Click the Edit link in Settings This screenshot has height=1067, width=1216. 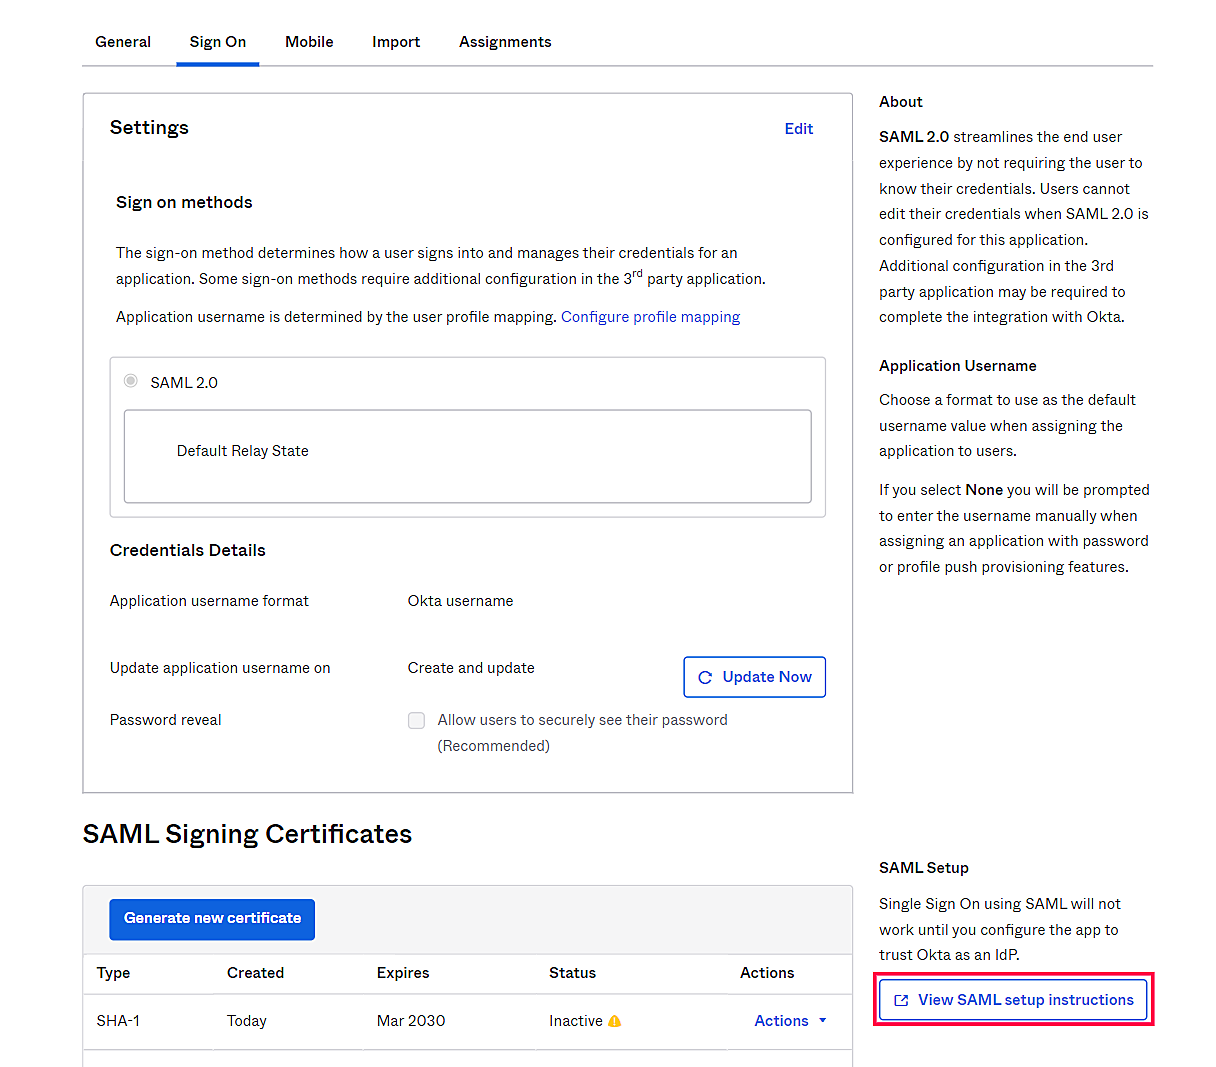(x=799, y=129)
